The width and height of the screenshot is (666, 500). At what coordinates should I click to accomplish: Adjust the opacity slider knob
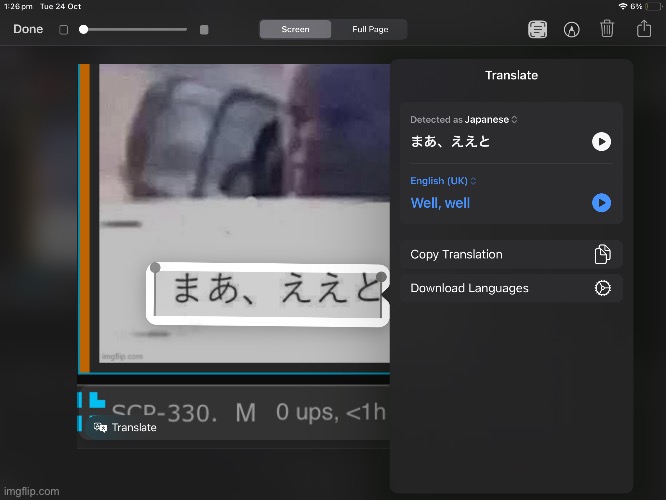tap(84, 29)
